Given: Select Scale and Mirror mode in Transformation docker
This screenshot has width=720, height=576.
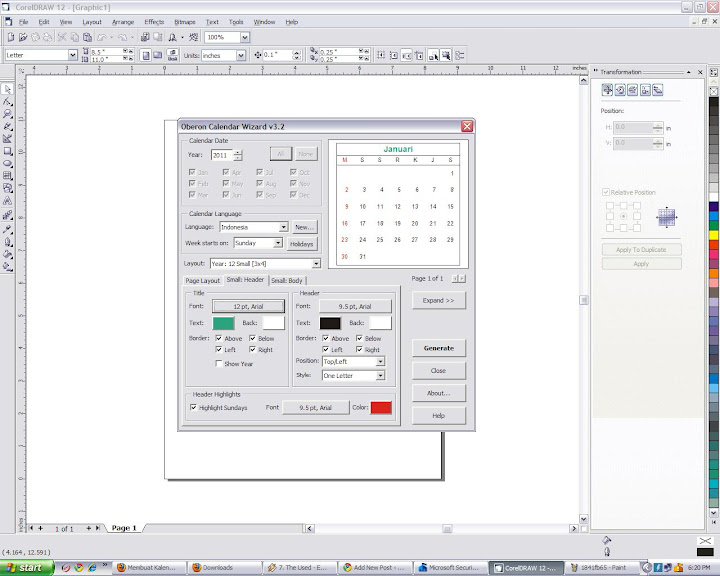Looking at the screenshot, I should [632, 90].
